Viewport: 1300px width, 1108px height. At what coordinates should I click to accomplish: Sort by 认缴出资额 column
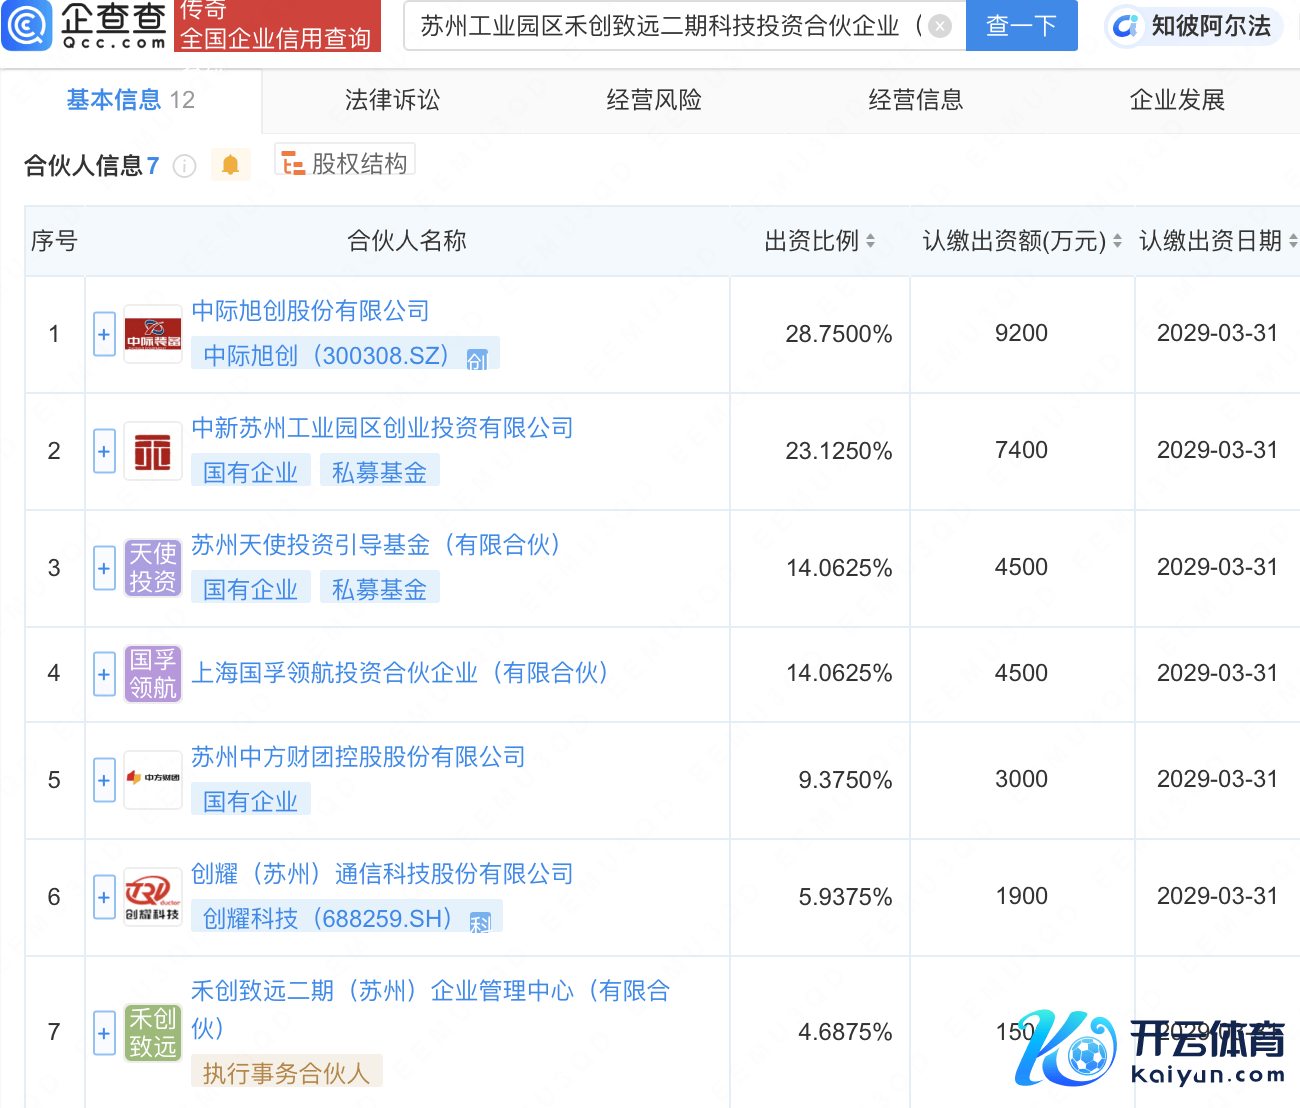(1117, 241)
